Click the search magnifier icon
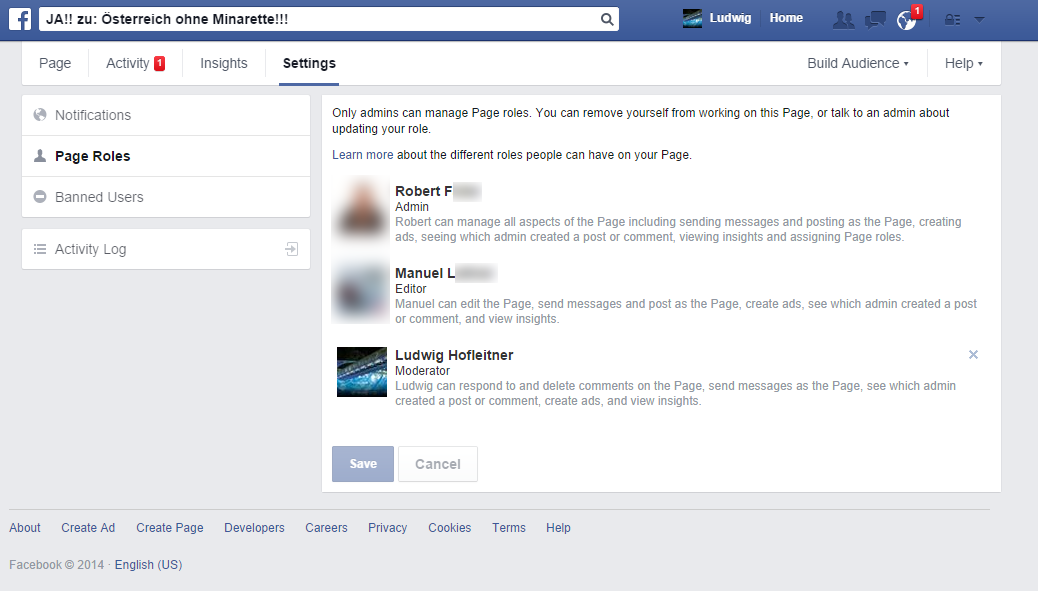 tap(606, 19)
